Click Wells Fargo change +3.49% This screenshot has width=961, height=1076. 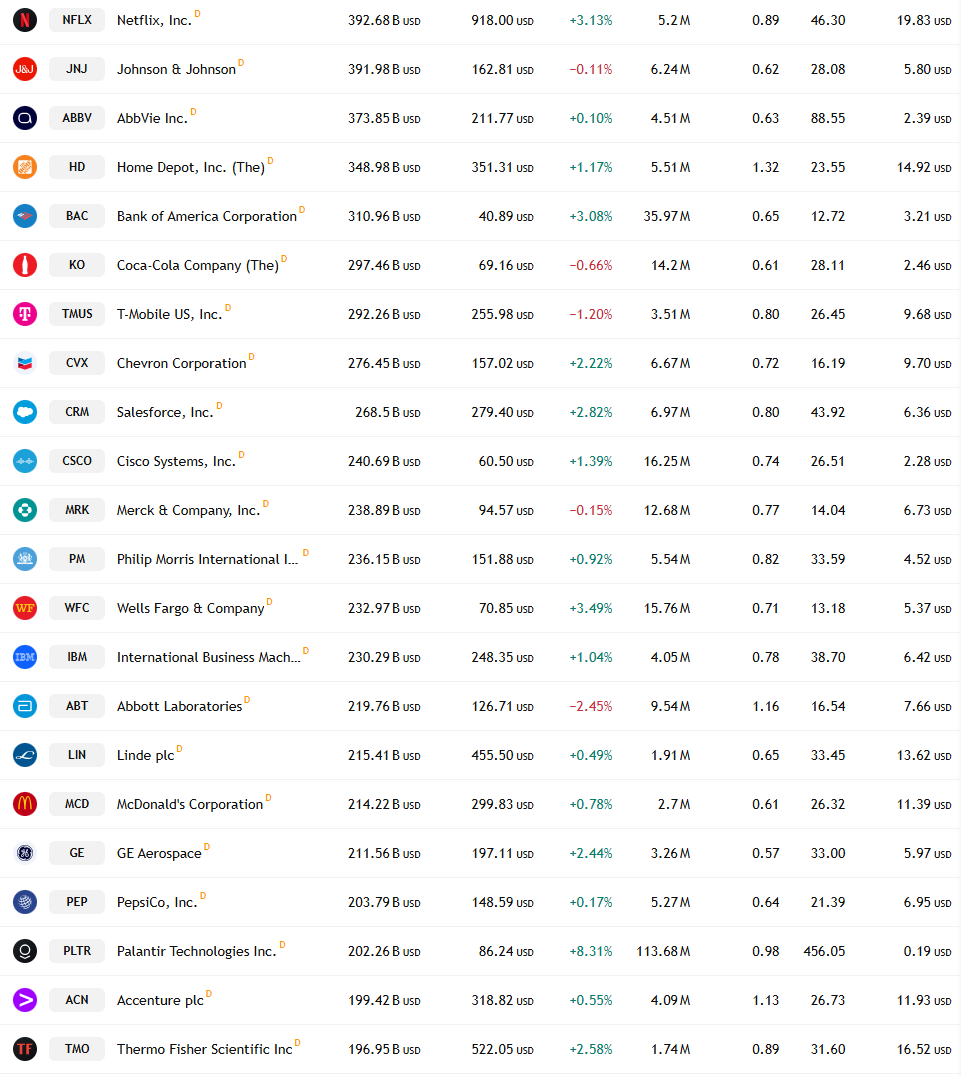click(590, 608)
